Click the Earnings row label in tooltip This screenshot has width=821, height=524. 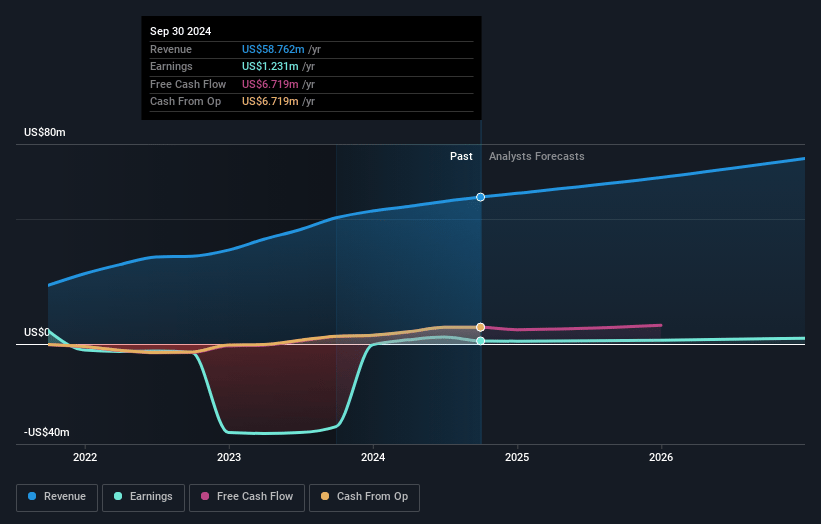[x=171, y=66]
